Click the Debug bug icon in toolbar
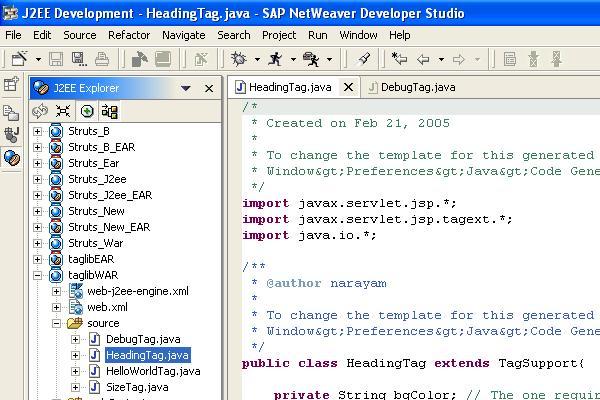 (x=238, y=60)
